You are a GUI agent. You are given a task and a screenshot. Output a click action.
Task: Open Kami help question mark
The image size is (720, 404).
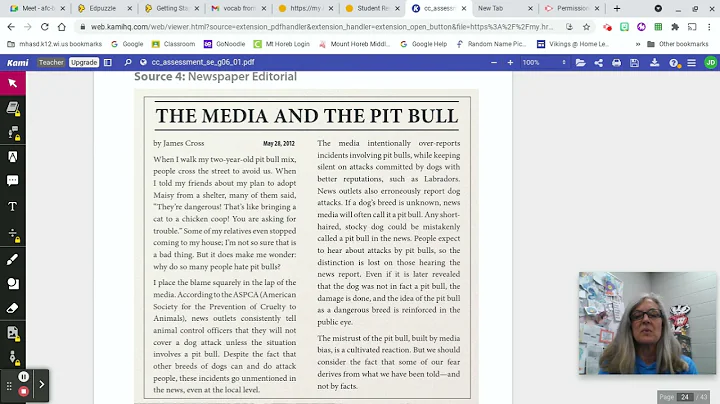[x=674, y=63]
